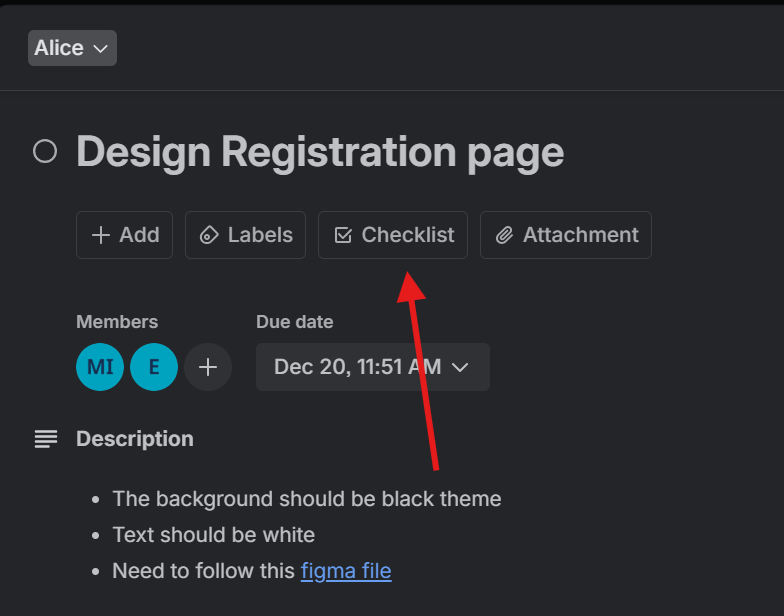Add a Checklist to the card
The width and height of the screenshot is (784, 616).
click(393, 235)
